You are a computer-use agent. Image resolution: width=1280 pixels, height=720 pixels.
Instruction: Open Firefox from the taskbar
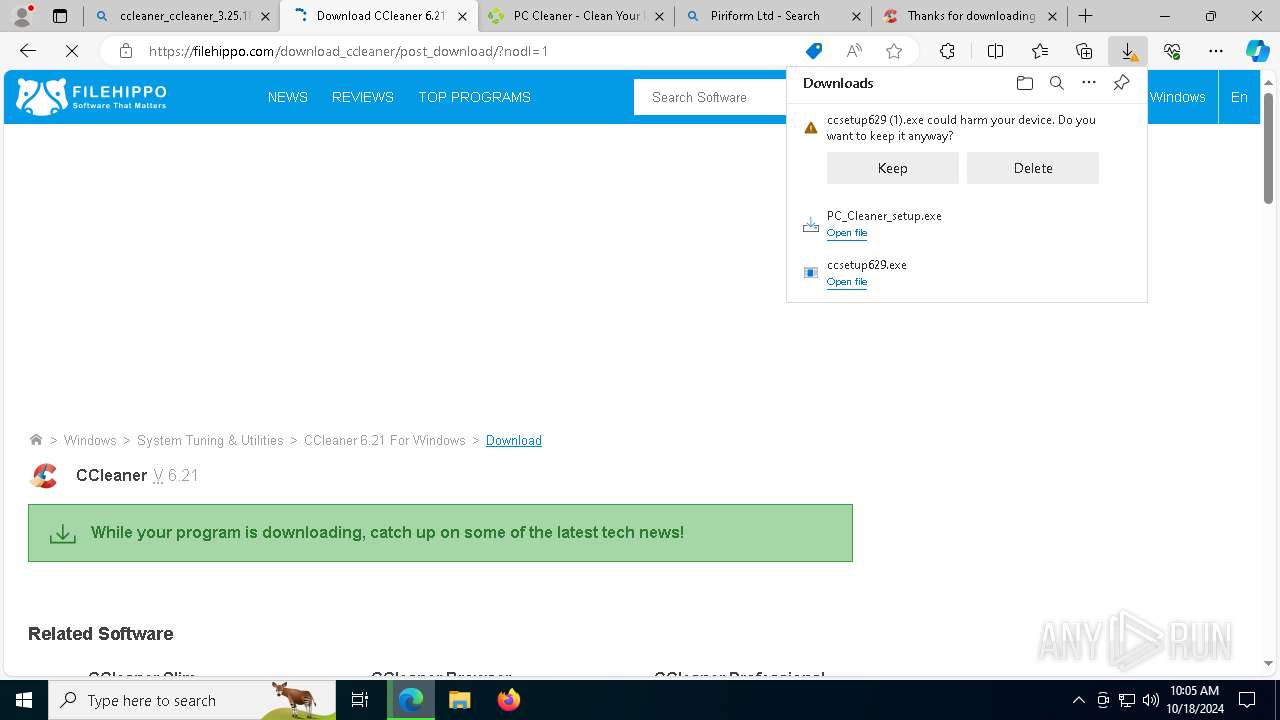pos(508,700)
